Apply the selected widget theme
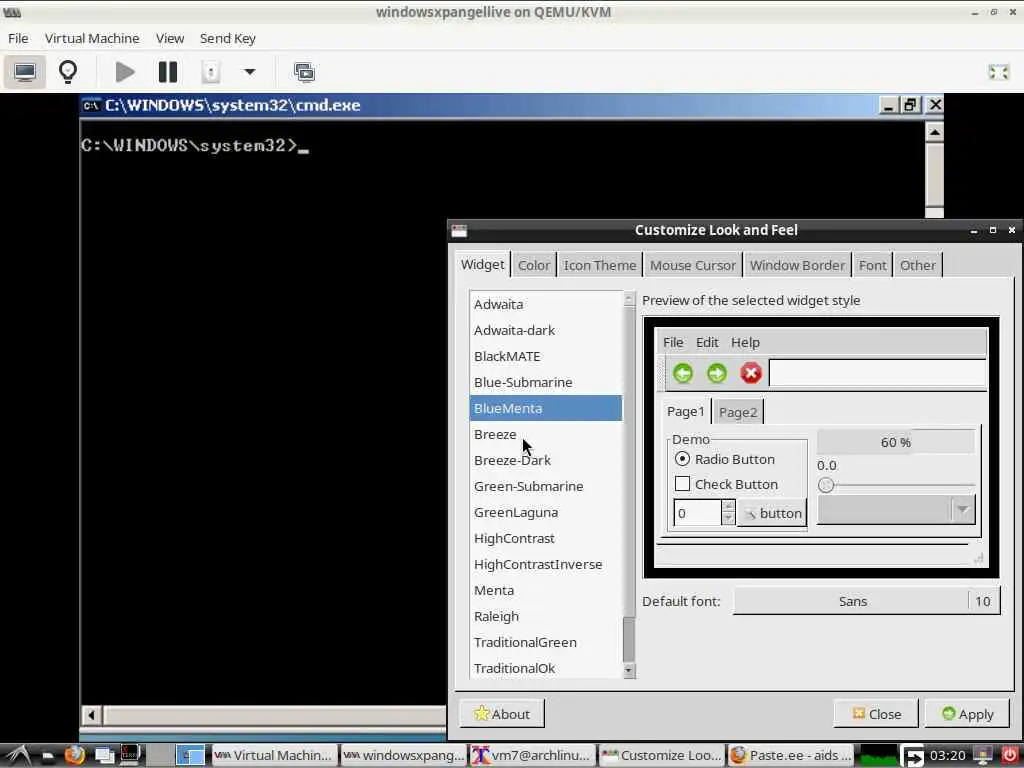The image size is (1024, 768). 967,714
